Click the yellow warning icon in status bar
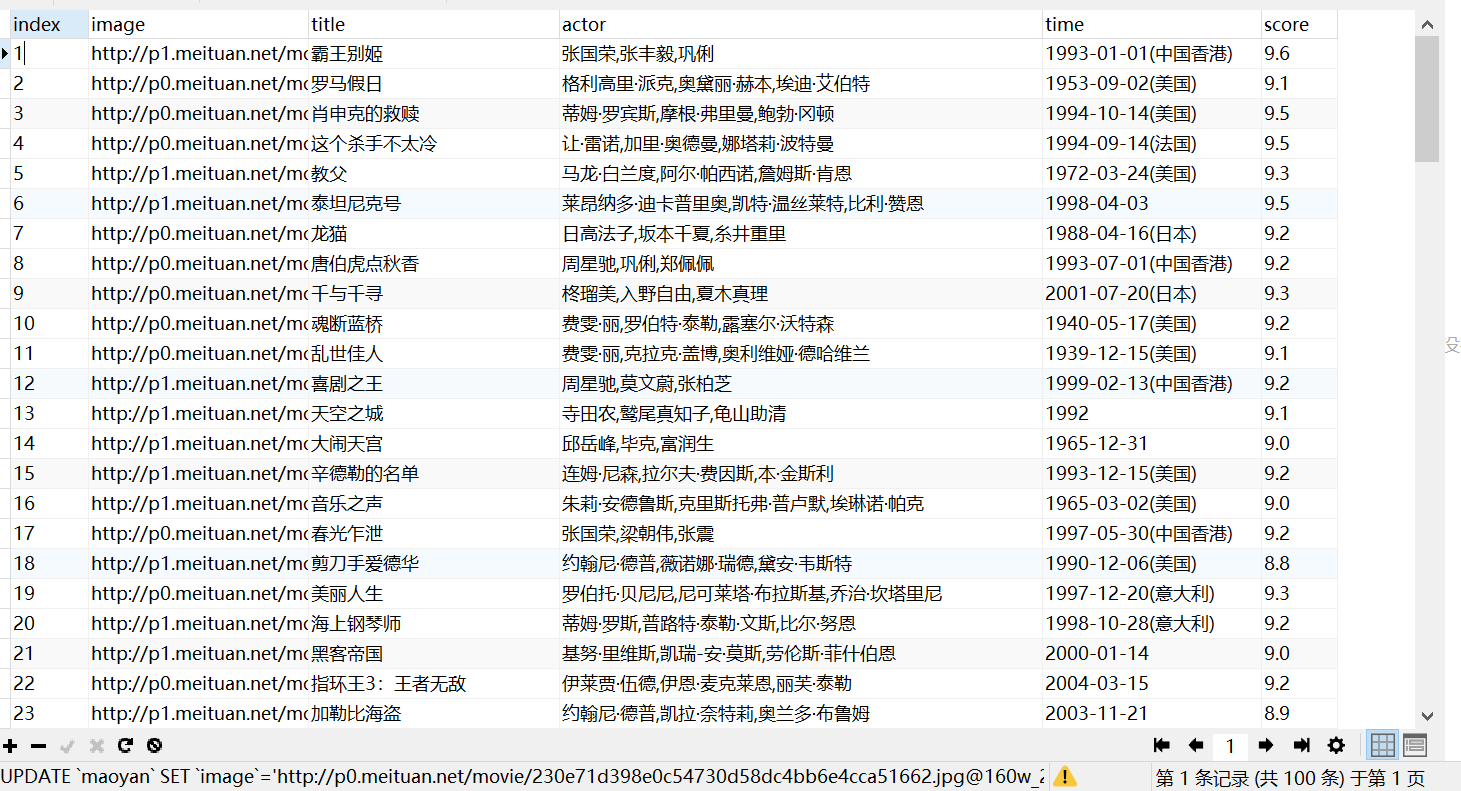This screenshot has width=1461, height=791. (1065, 777)
